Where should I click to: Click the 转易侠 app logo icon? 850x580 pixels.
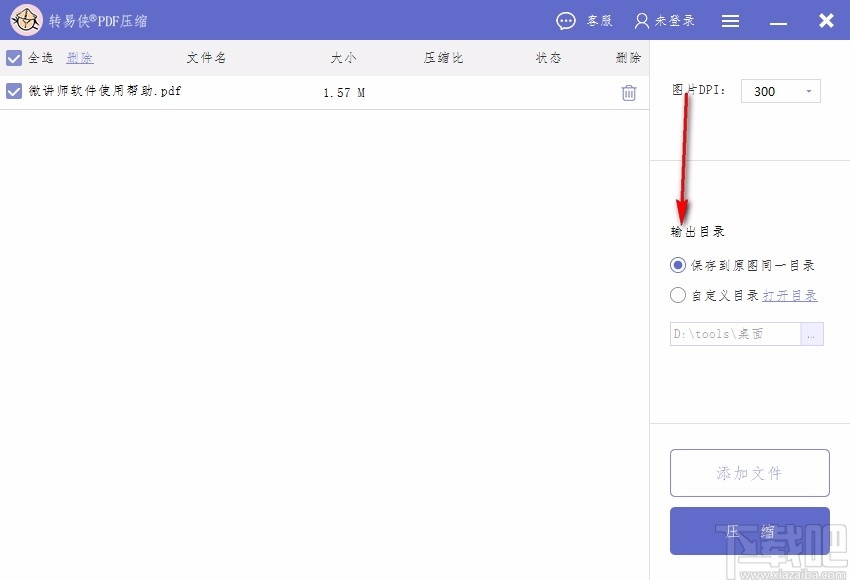coord(26,20)
